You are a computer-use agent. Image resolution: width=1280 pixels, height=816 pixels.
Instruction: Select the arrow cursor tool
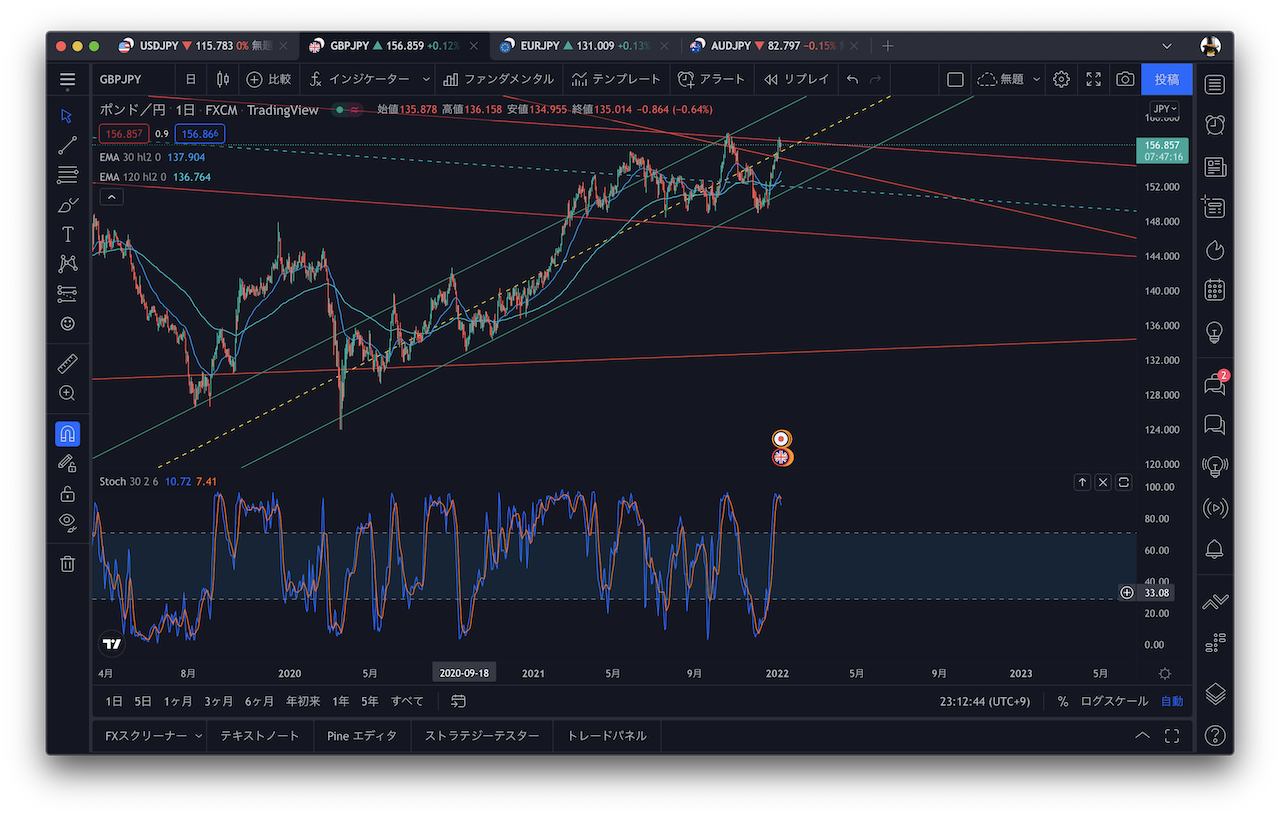(x=67, y=115)
